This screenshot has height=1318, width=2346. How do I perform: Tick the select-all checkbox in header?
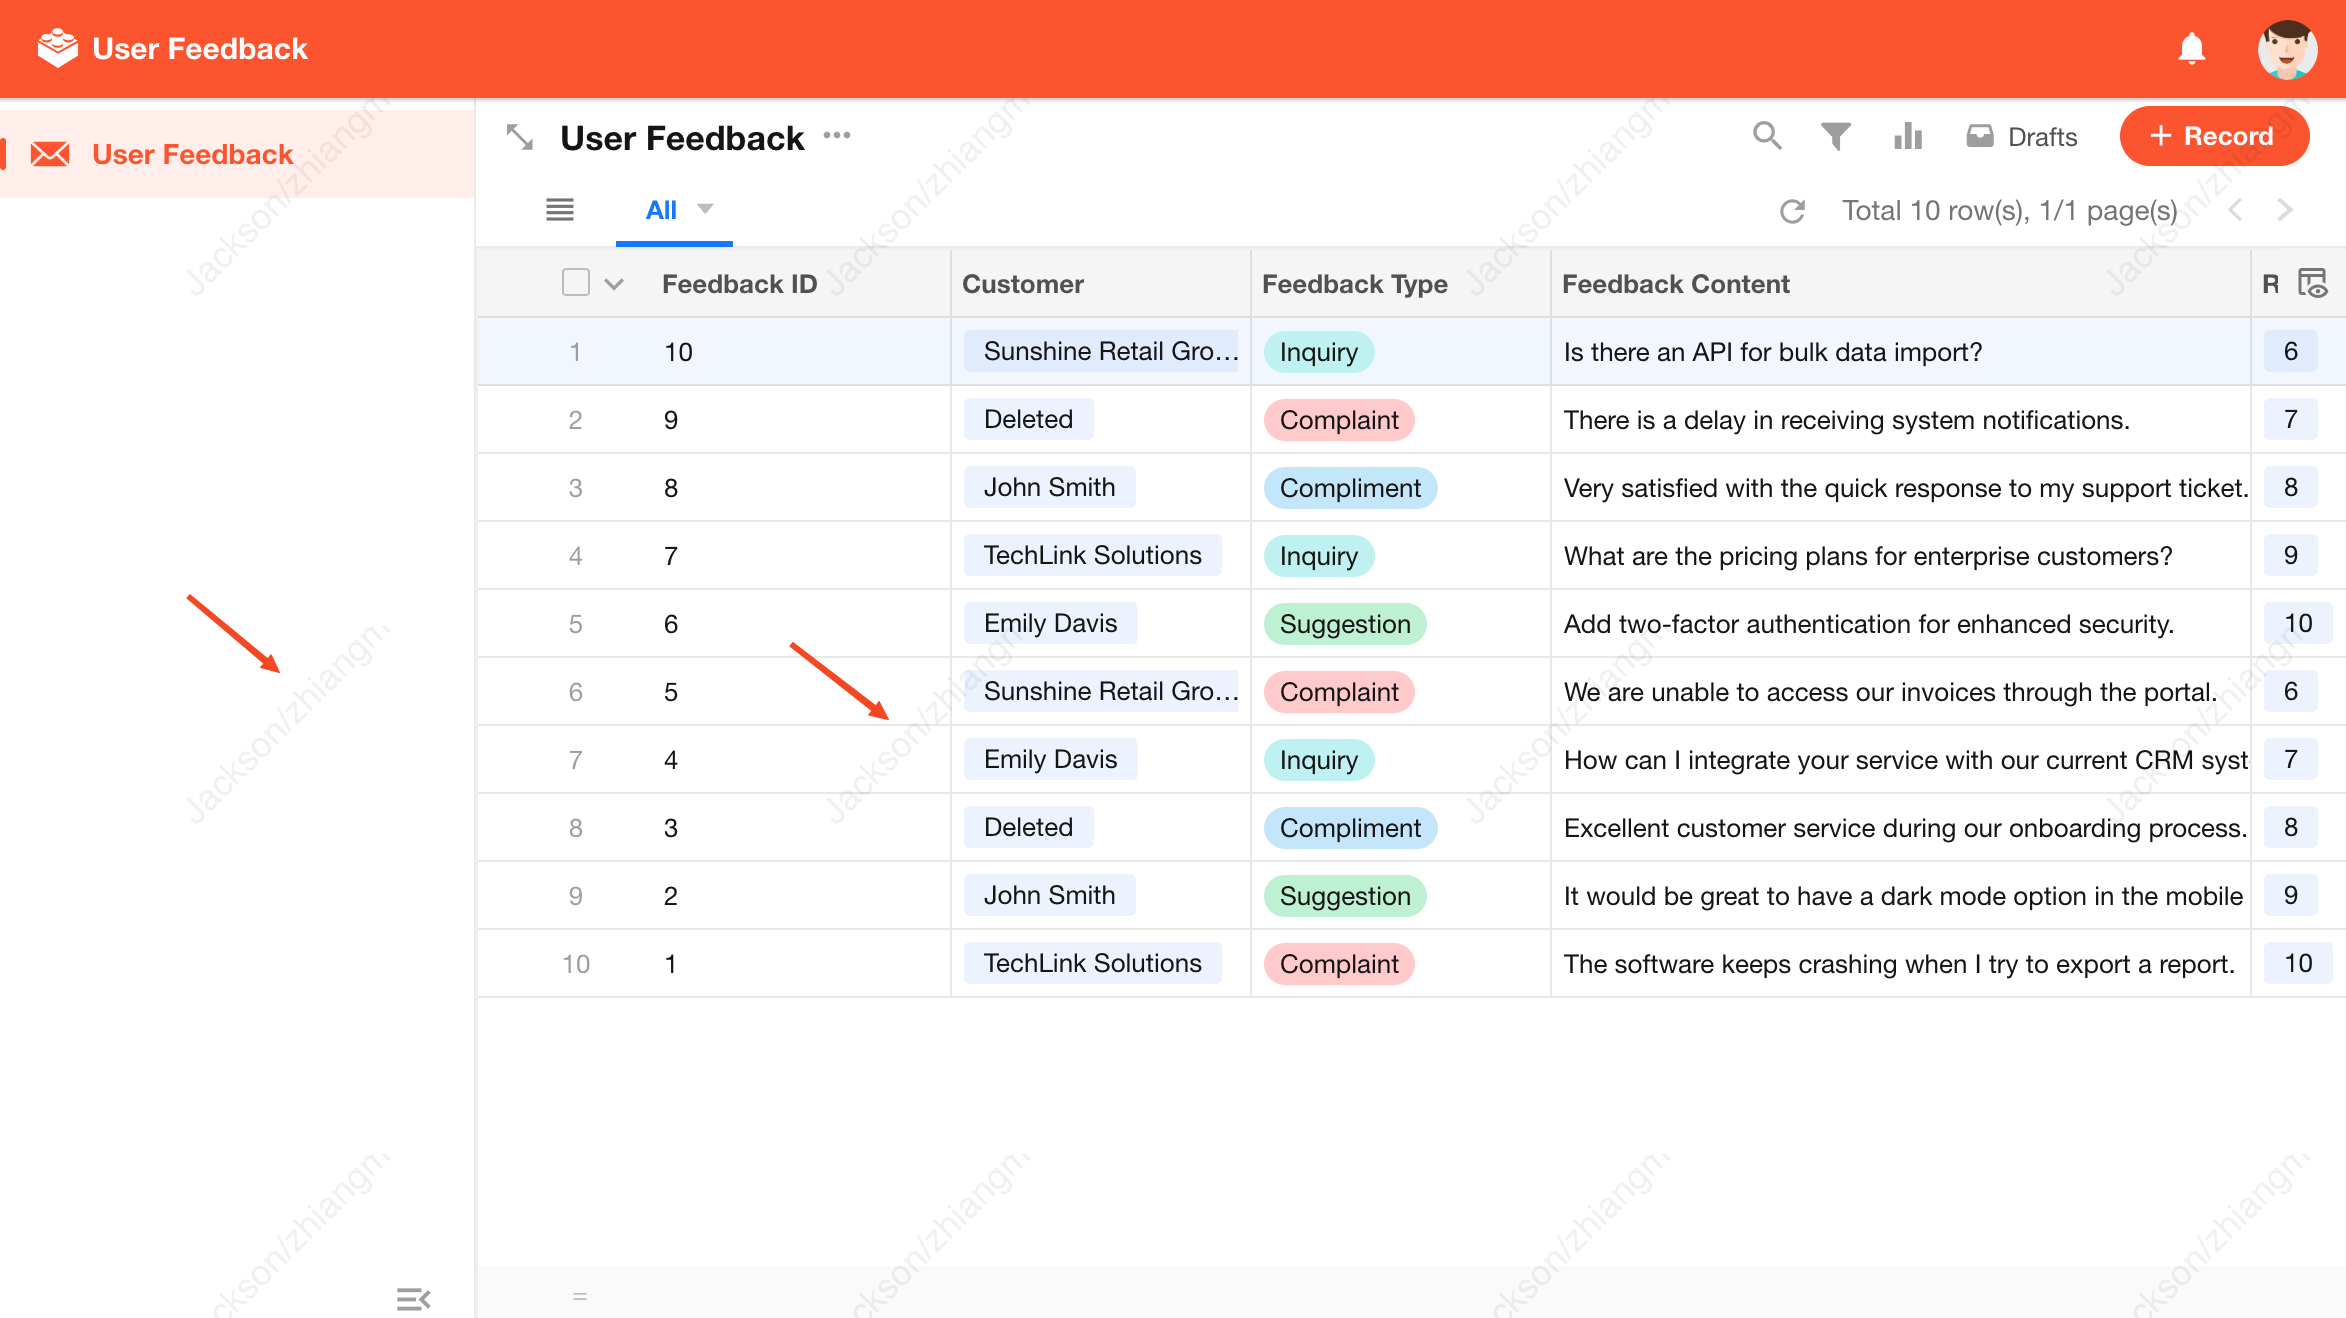576,283
